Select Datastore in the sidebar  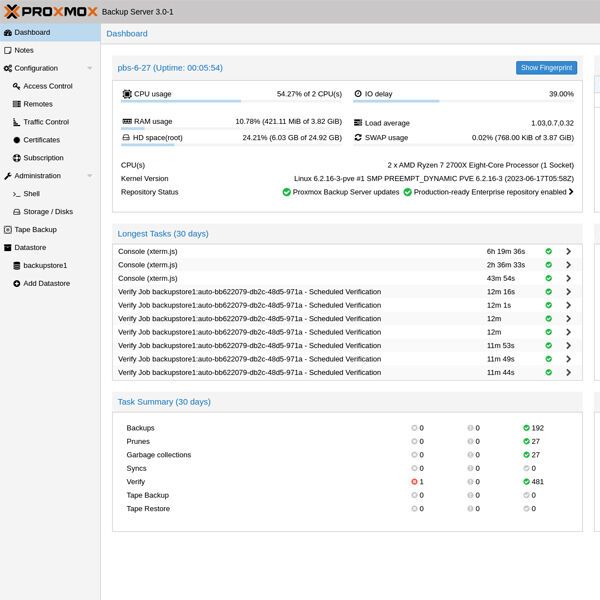tap(50, 248)
